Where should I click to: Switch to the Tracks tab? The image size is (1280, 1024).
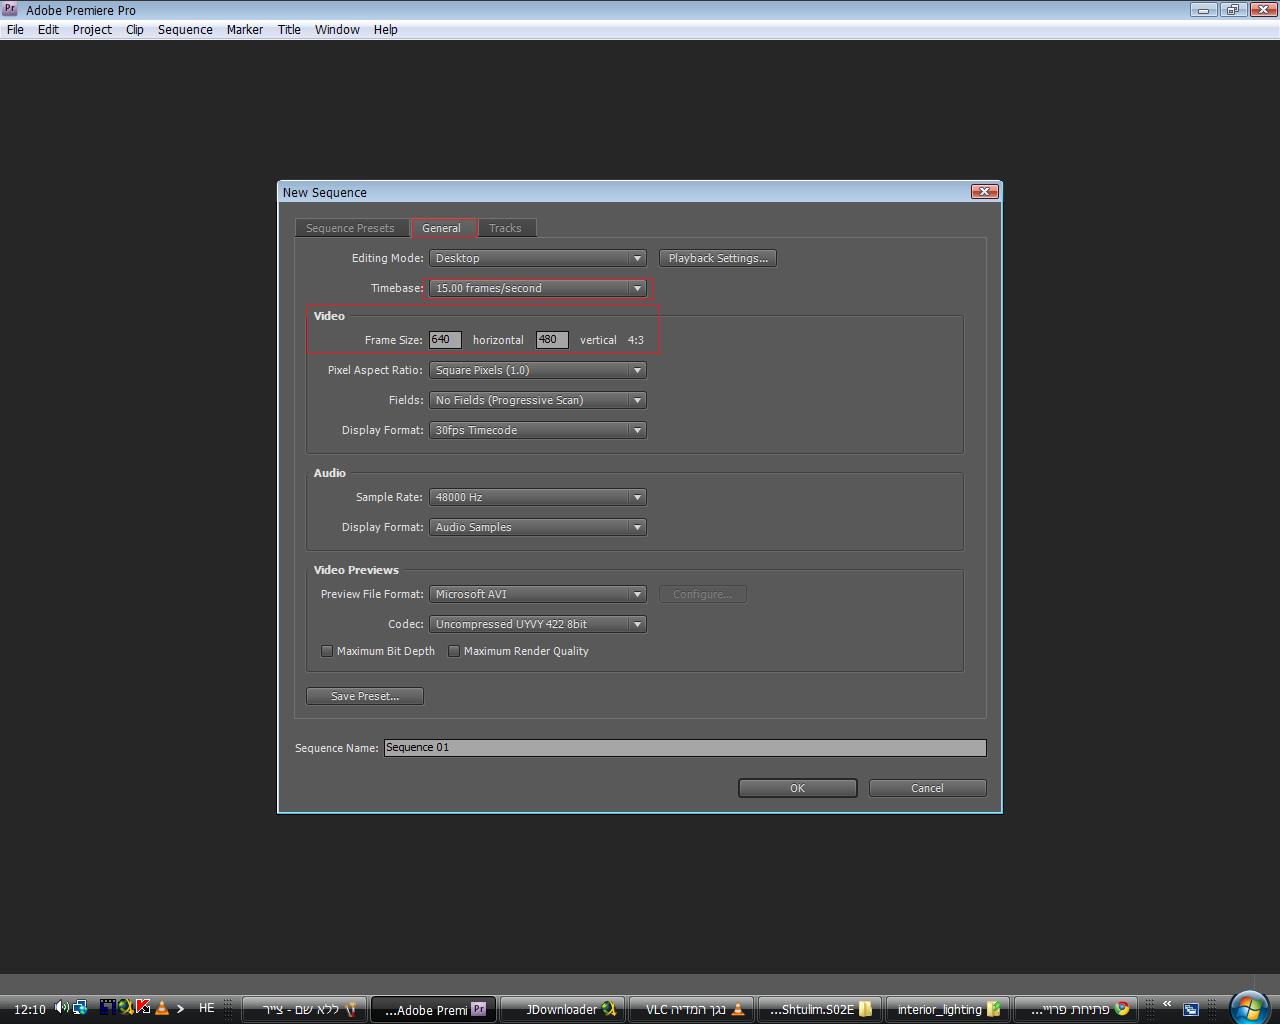point(505,228)
